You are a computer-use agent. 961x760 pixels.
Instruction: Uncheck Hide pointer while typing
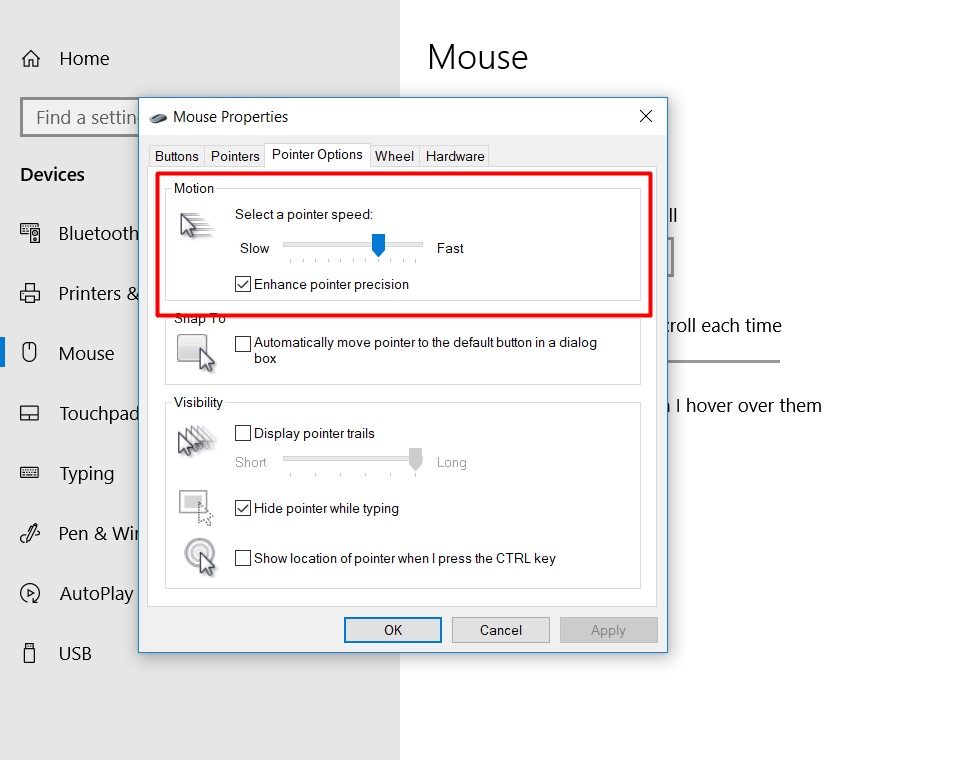coord(243,508)
